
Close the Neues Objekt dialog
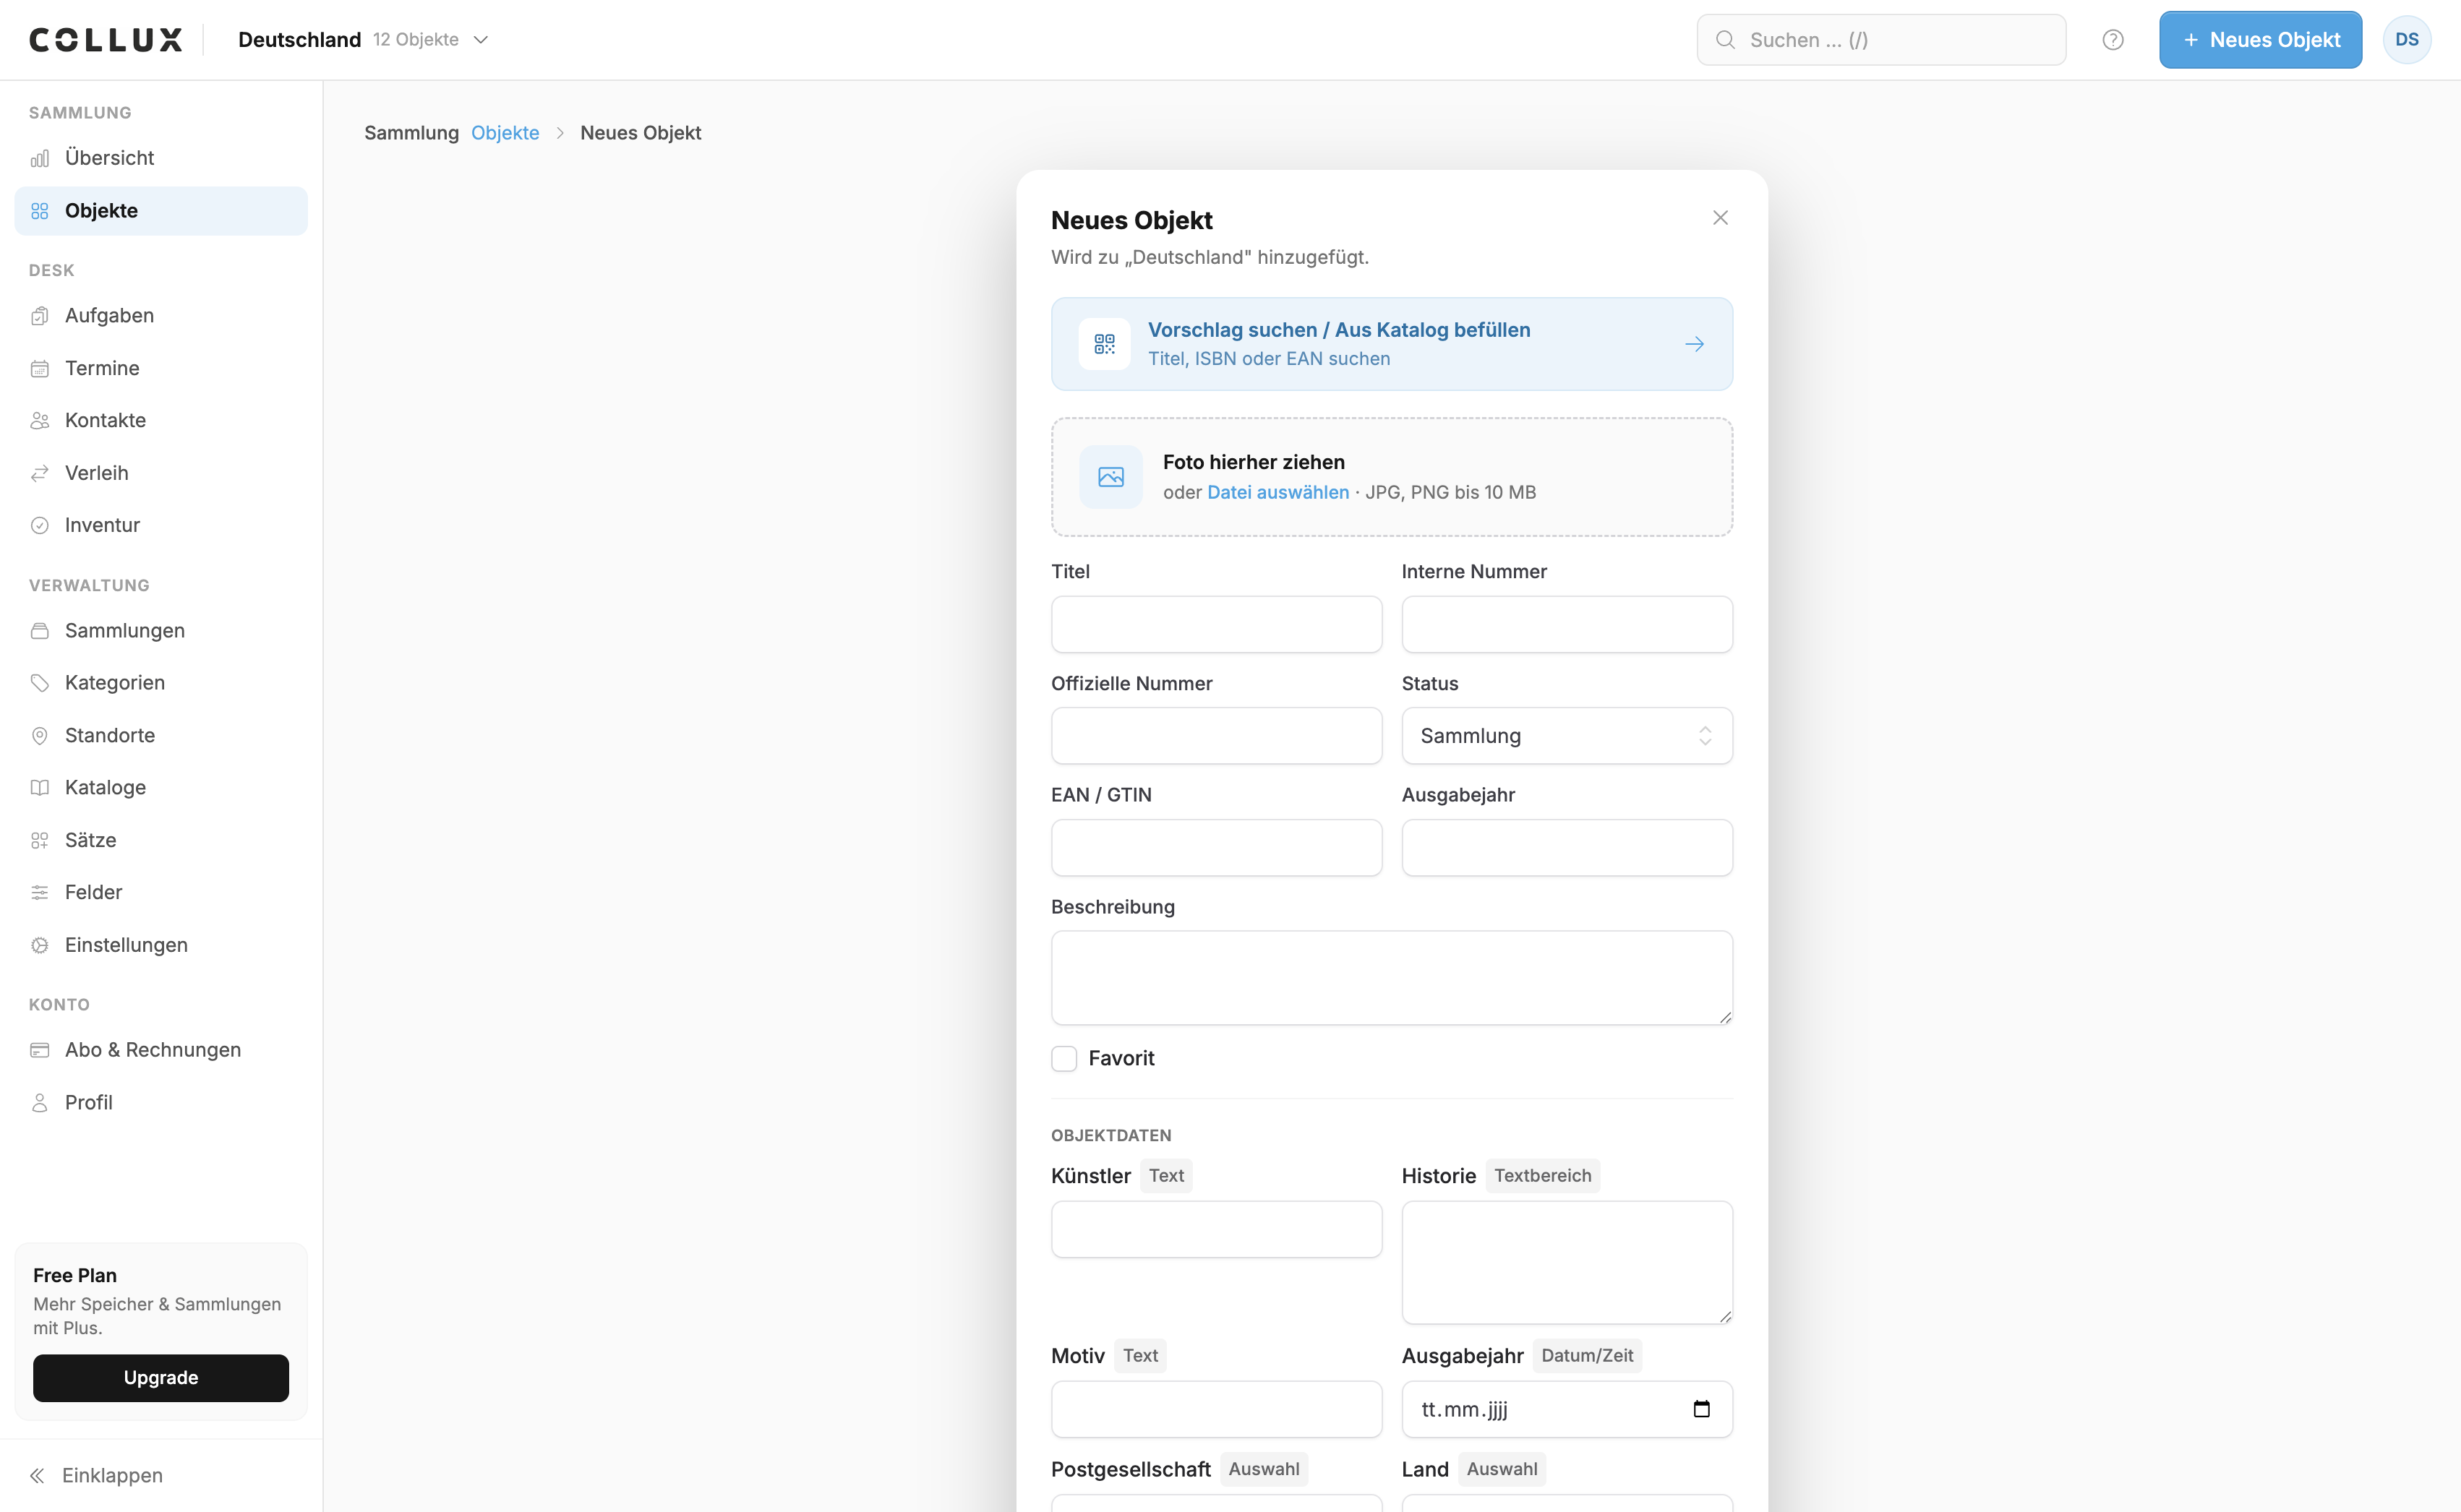pos(1720,218)
